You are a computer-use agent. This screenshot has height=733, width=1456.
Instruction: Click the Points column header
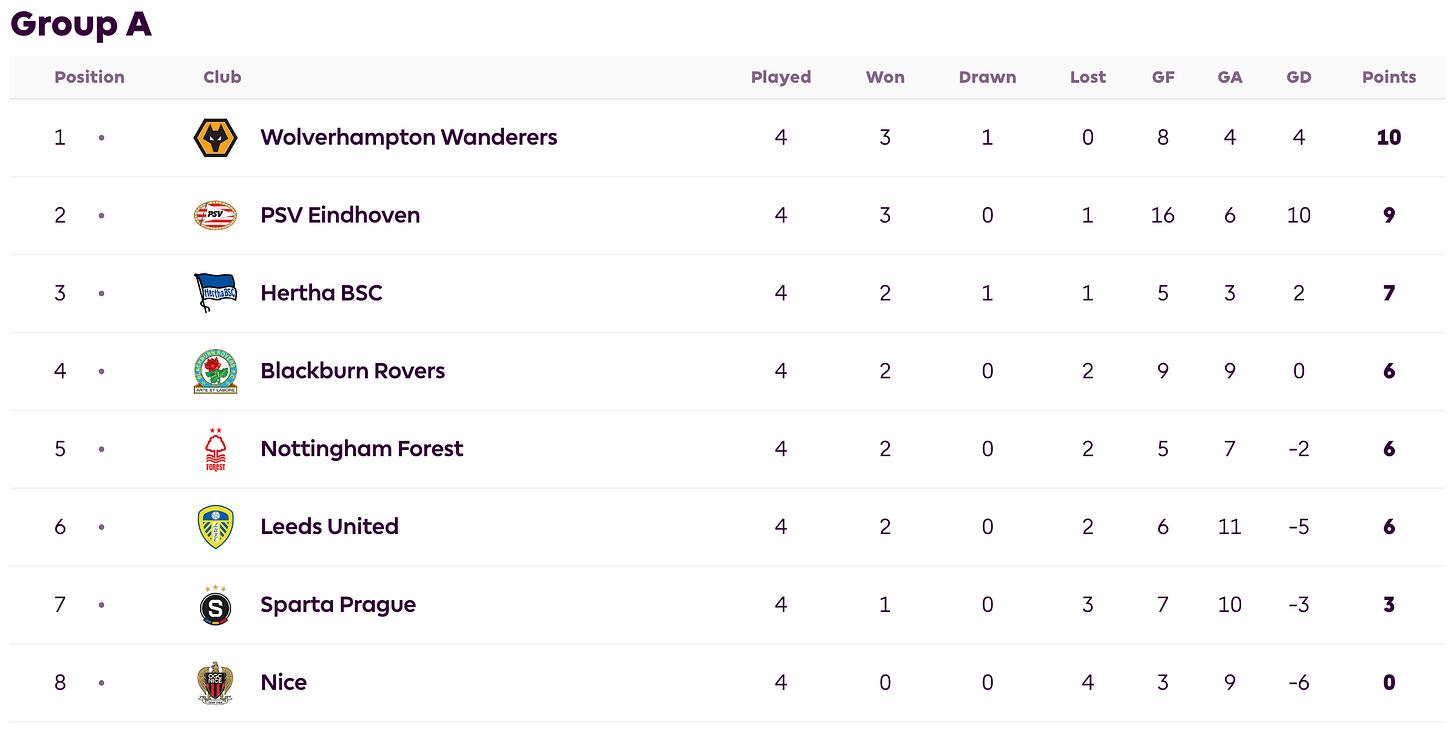[1389, 77]
